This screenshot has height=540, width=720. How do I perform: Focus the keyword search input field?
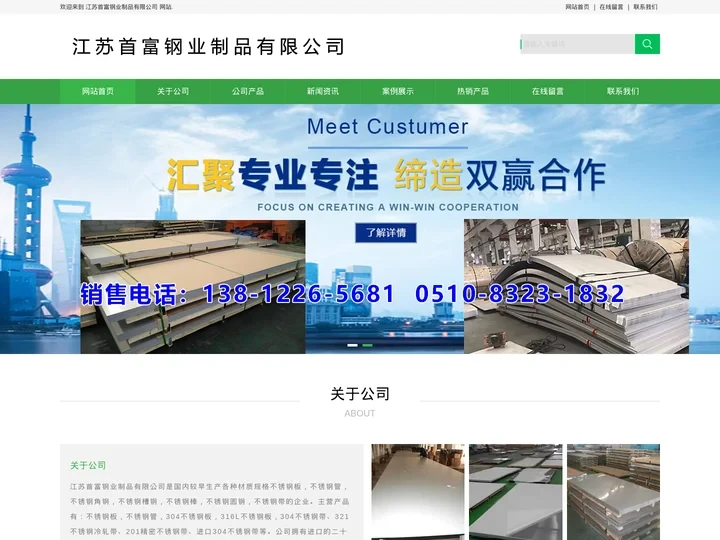pyautogui.click(x=578, y=44)
